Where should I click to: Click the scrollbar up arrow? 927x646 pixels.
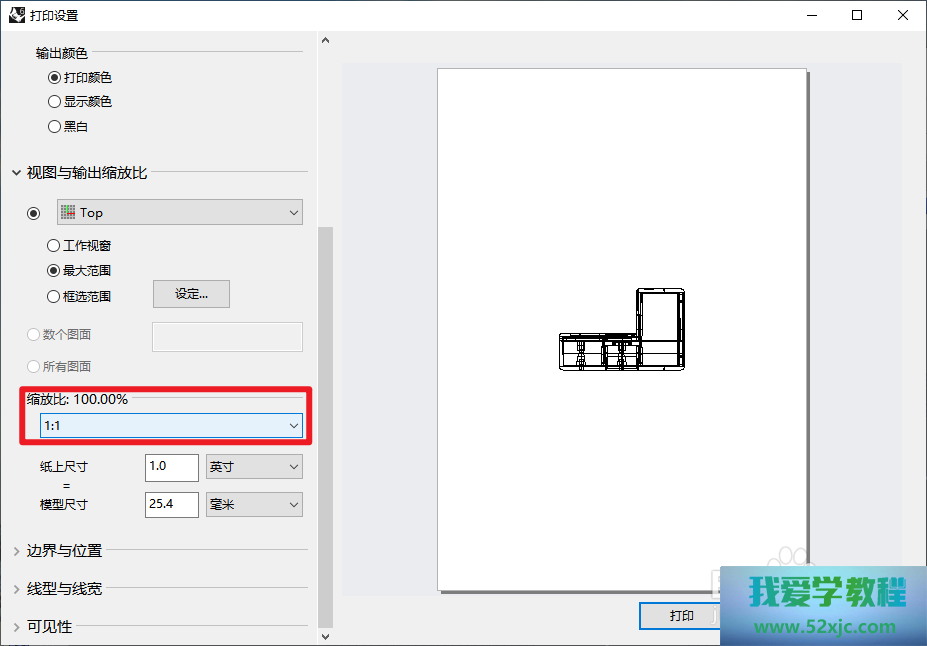point(324,40)
